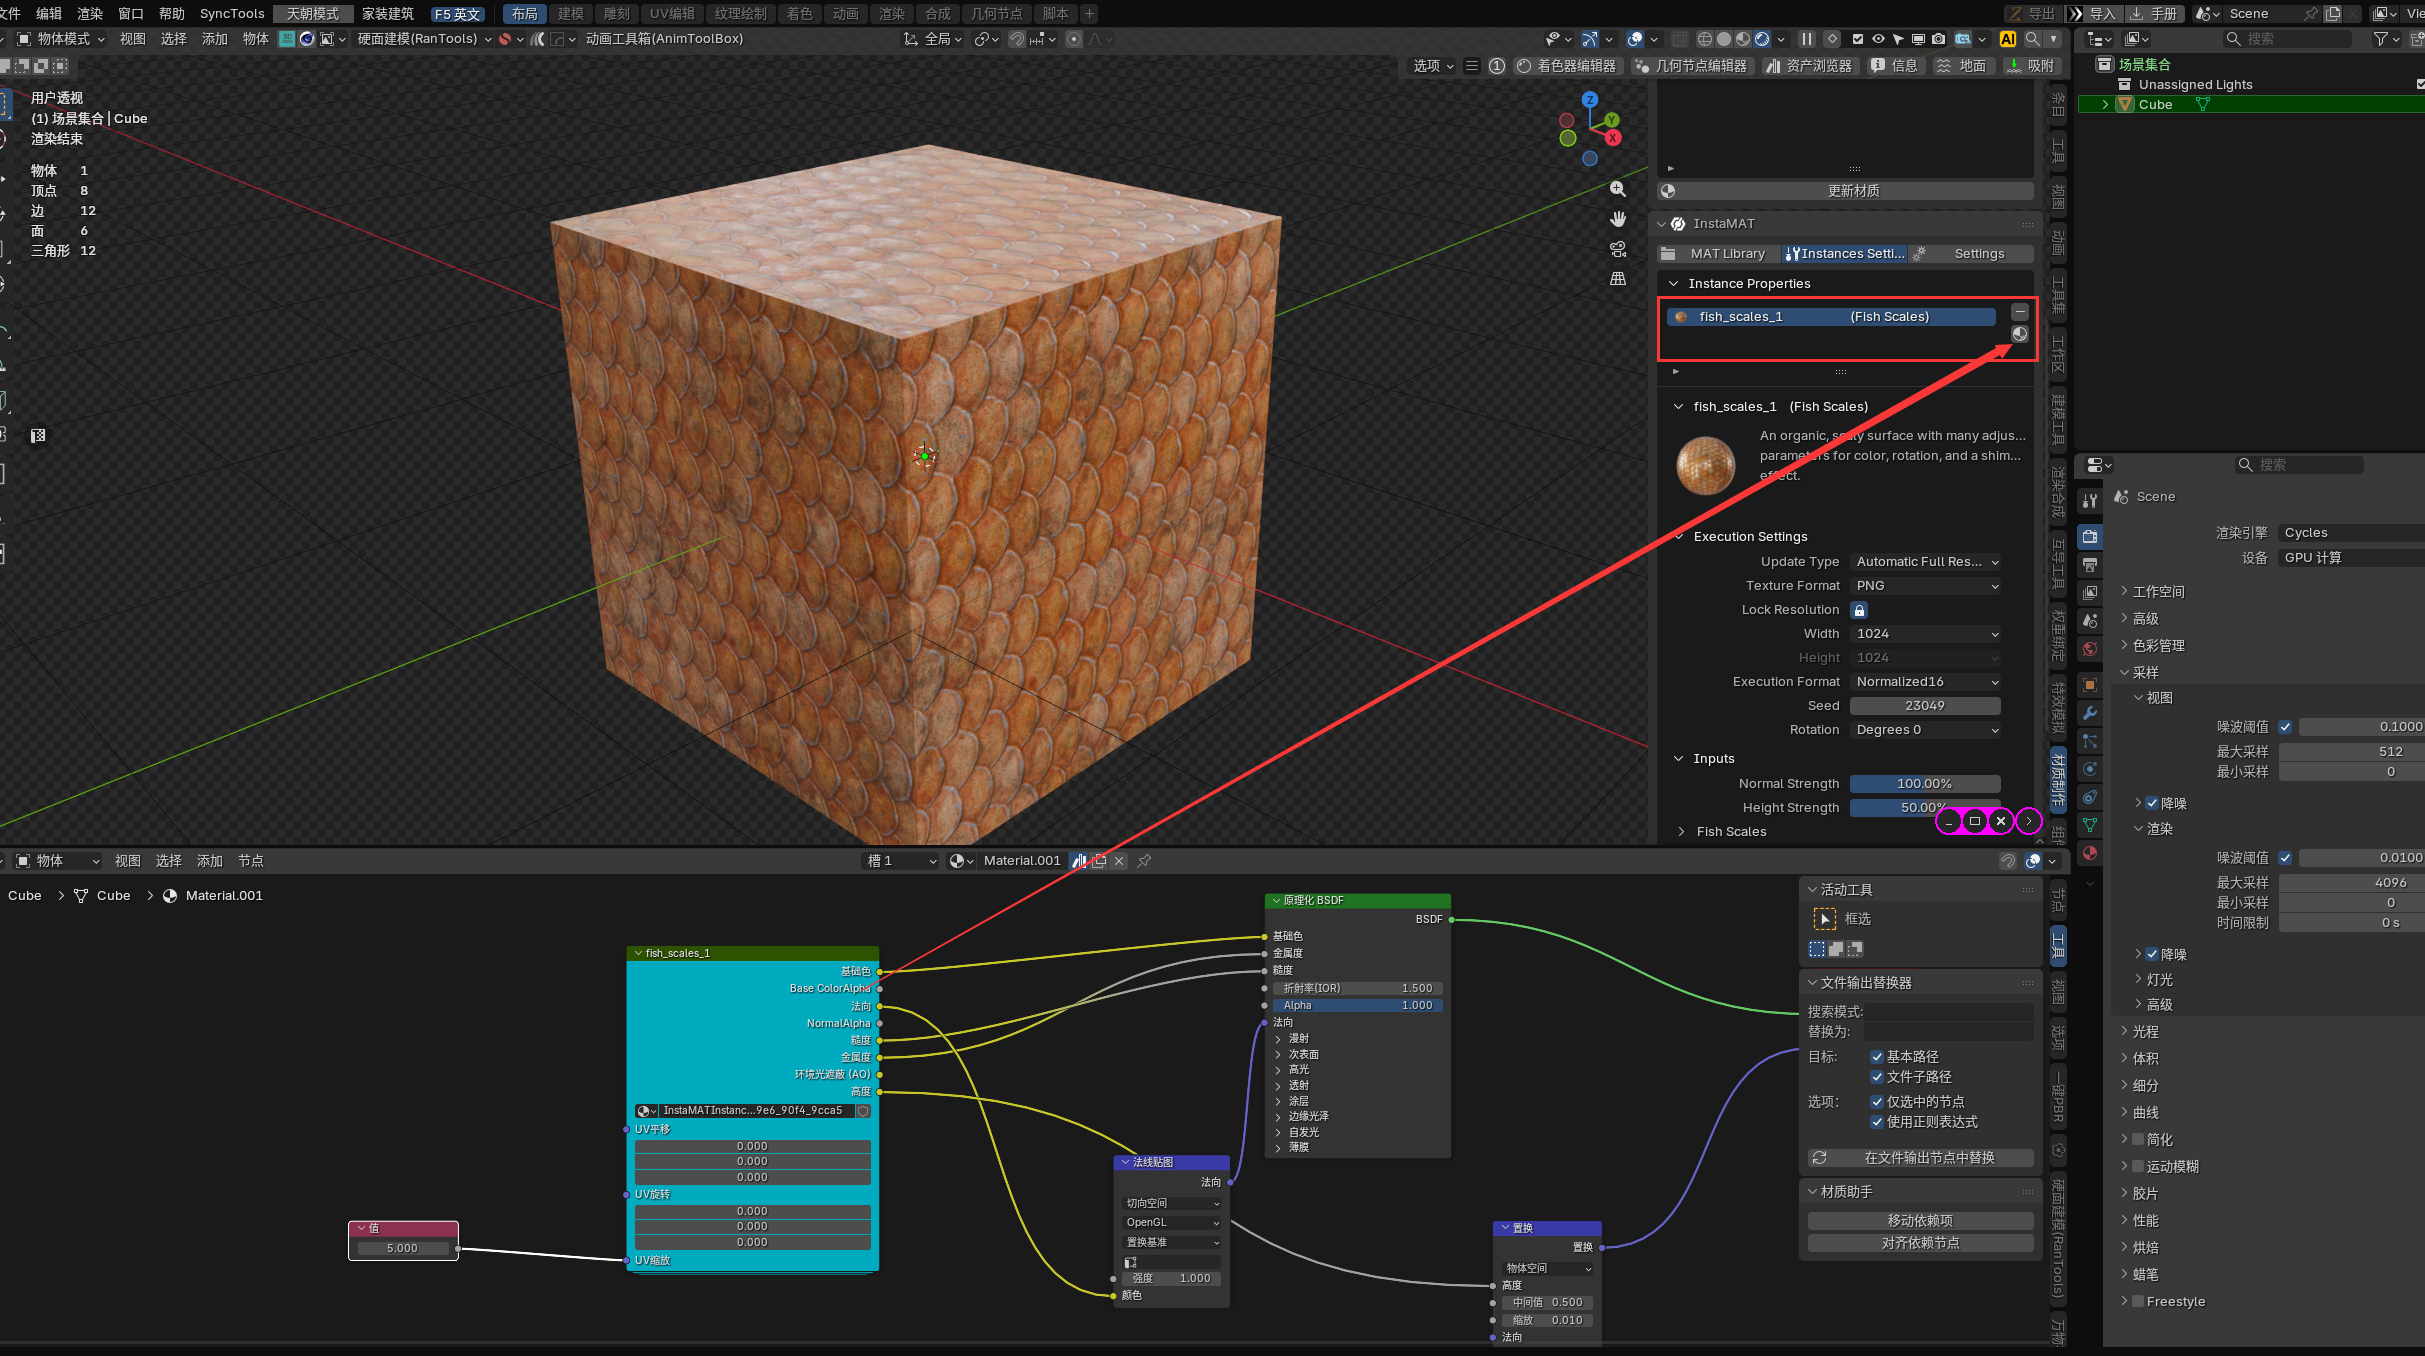This screenshot has height=1356, width=2425.
Task: Toggle viewport 降噪 checkbox under 视图
Action: [2152, 803]
